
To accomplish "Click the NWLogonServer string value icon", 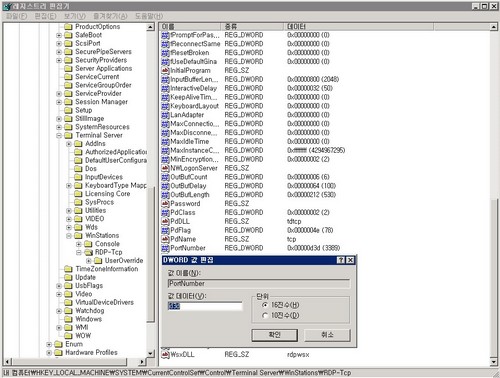I will [165, 168].
